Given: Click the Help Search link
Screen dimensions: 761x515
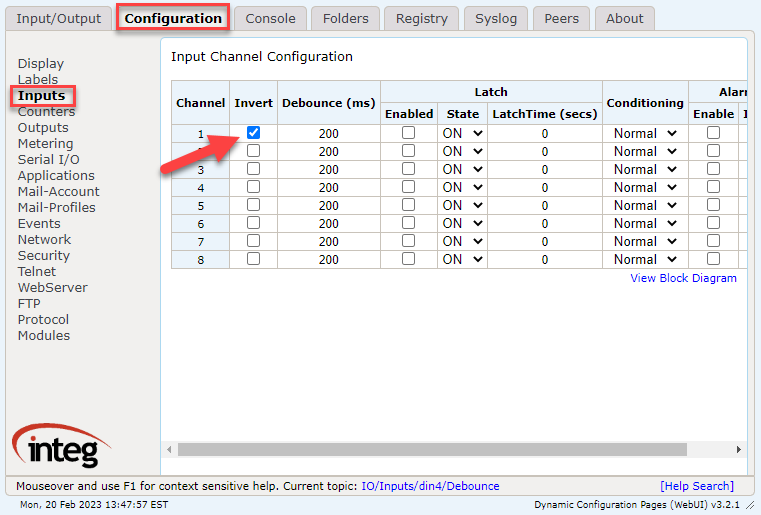Looking at the screenshot, I should click(696, 486).
